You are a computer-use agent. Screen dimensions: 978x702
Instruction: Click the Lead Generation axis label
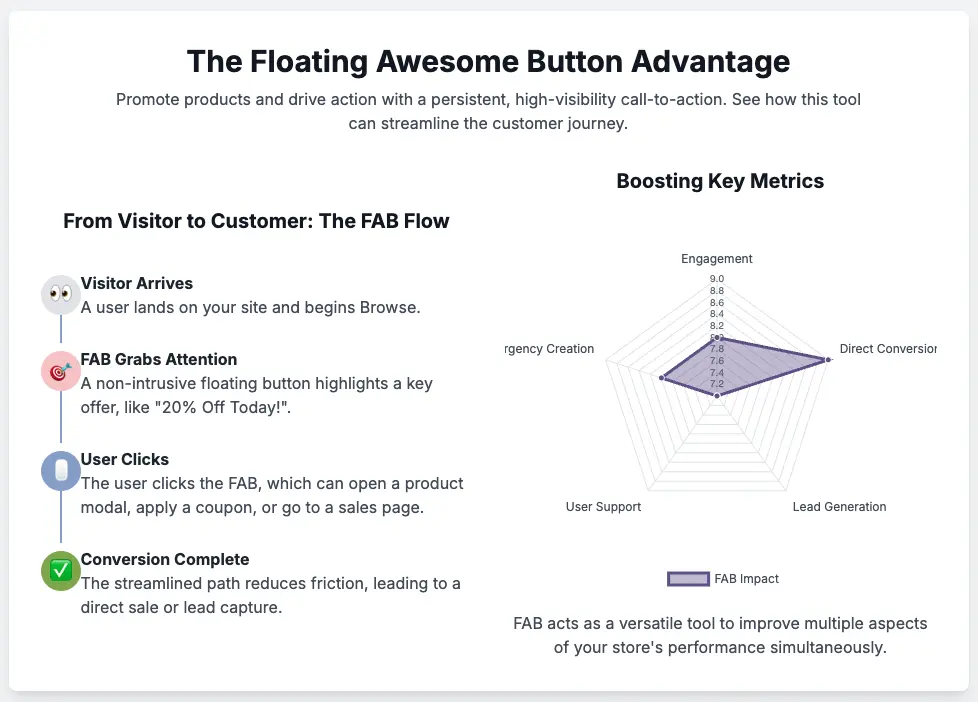(839, 507)
